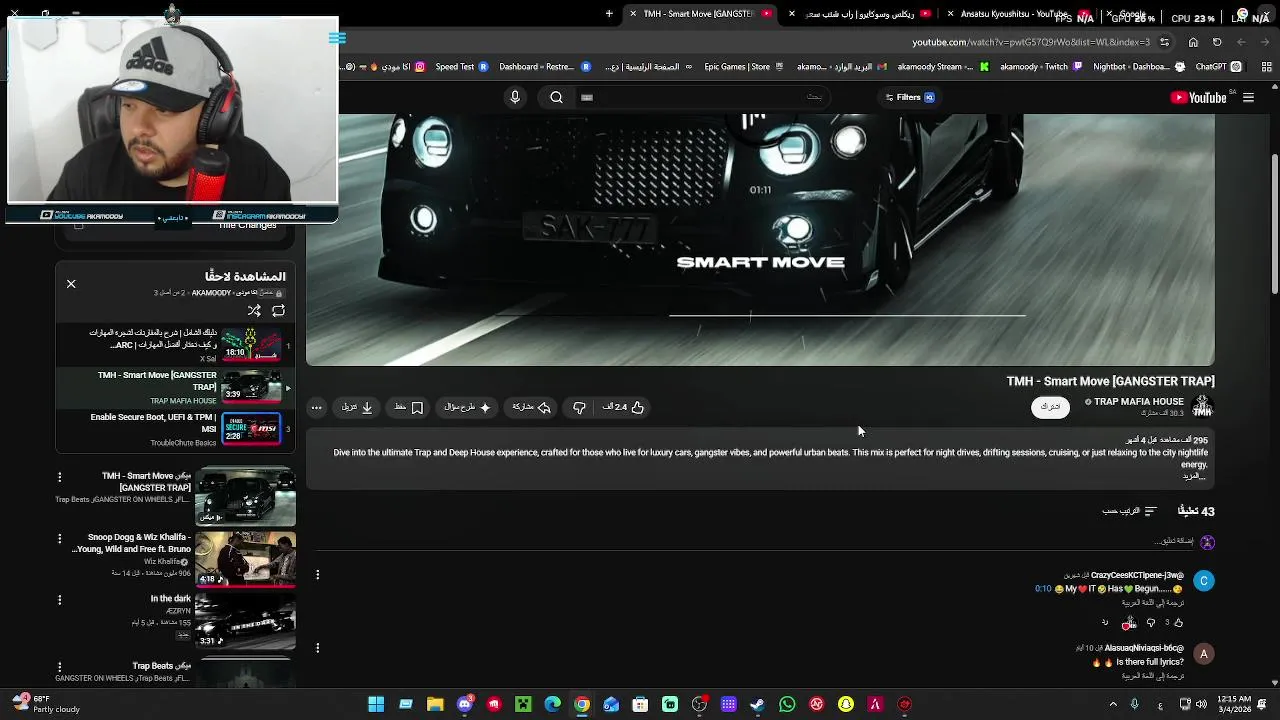Like the TMH Smart Move video

(623, 407)
